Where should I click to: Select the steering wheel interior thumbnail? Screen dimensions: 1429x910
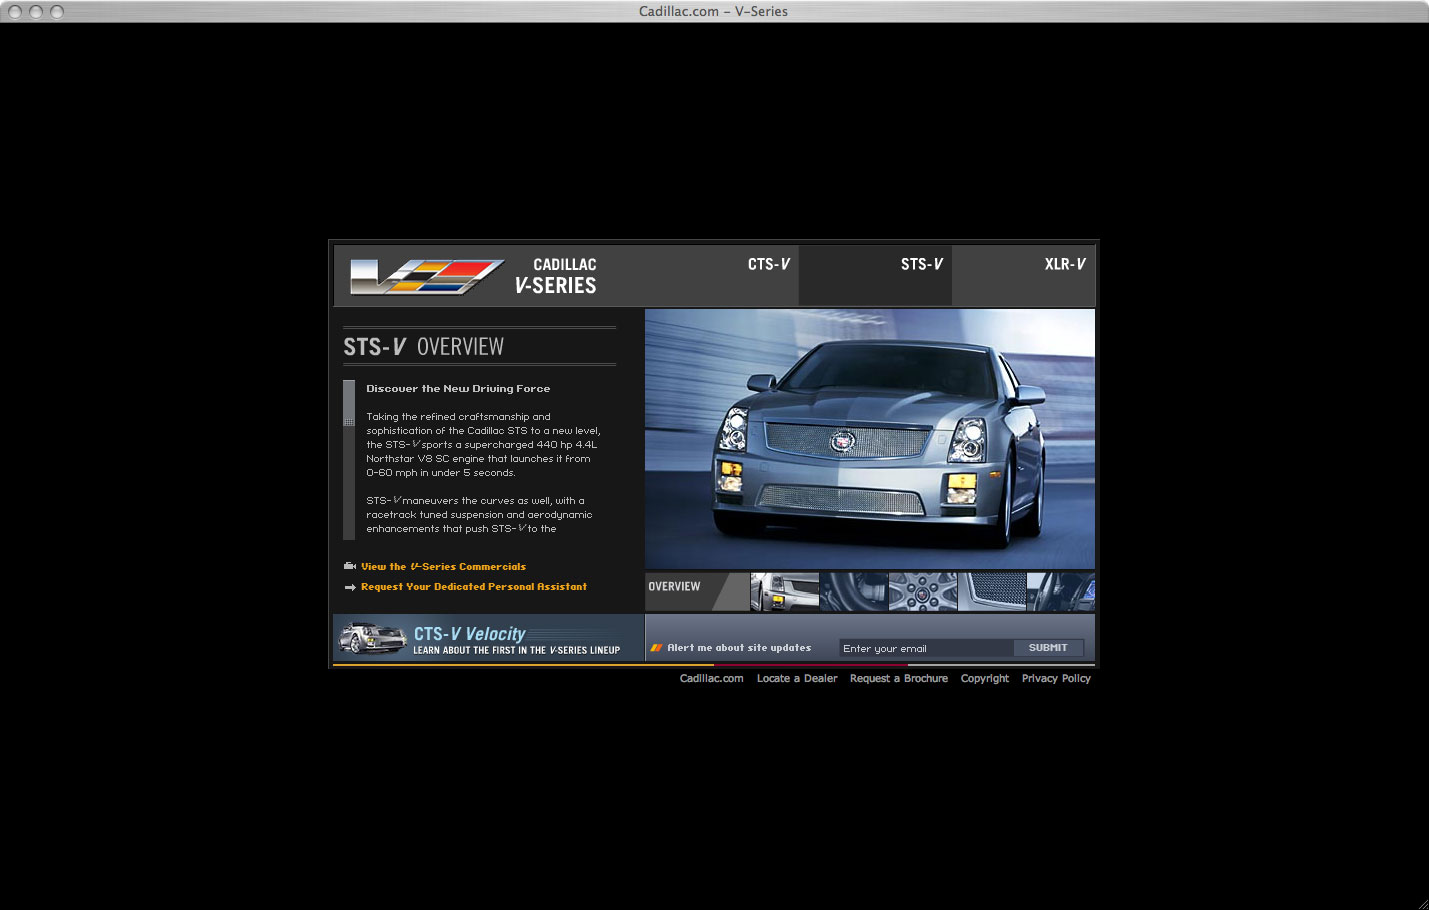point(854,591)
